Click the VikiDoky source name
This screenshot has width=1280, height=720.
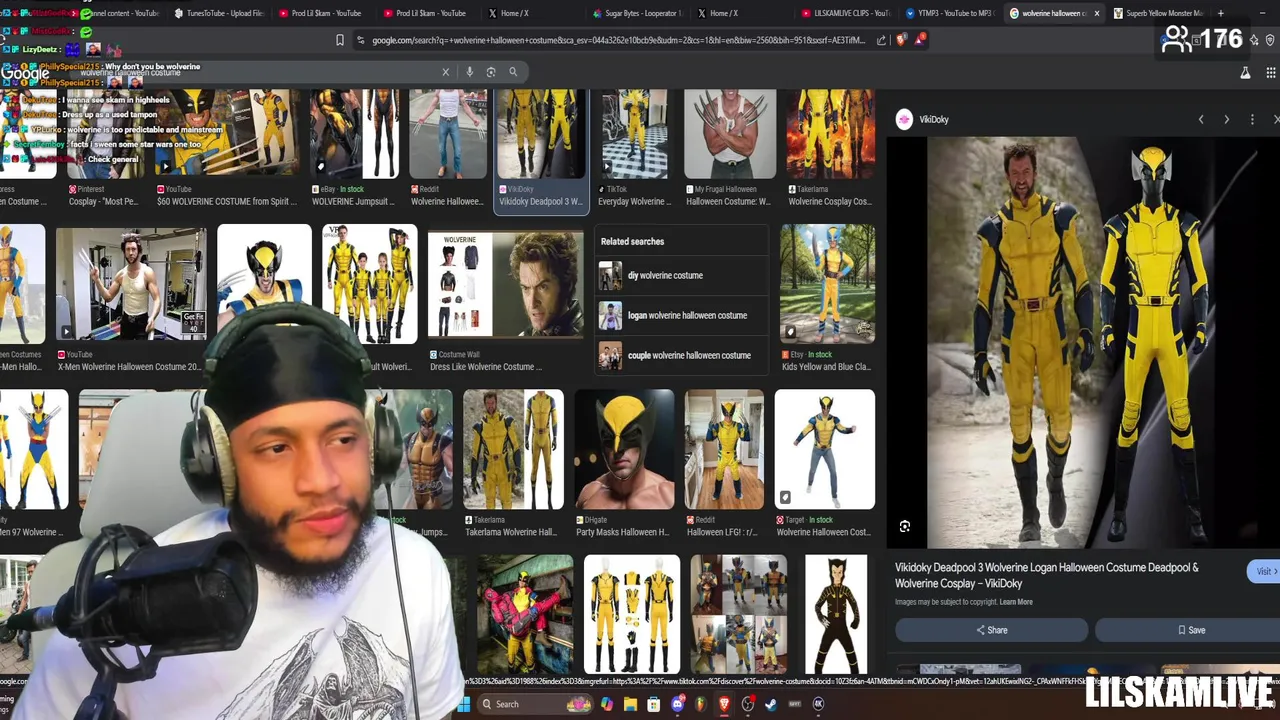tap(934, 119)
